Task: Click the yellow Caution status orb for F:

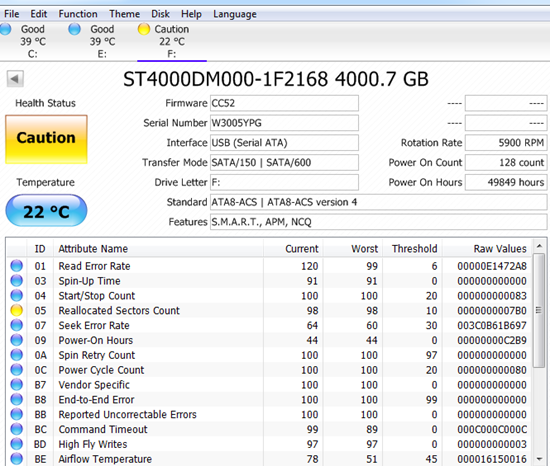Action: click(144, 29)
